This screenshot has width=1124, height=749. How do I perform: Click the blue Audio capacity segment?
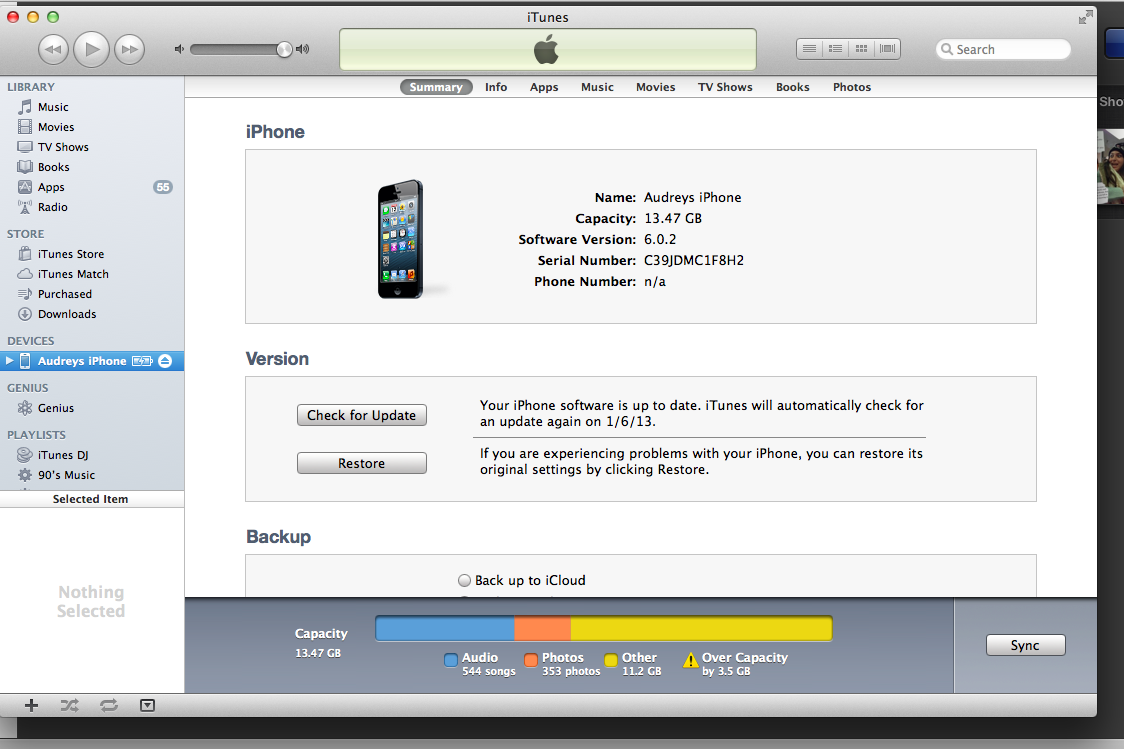445,629
